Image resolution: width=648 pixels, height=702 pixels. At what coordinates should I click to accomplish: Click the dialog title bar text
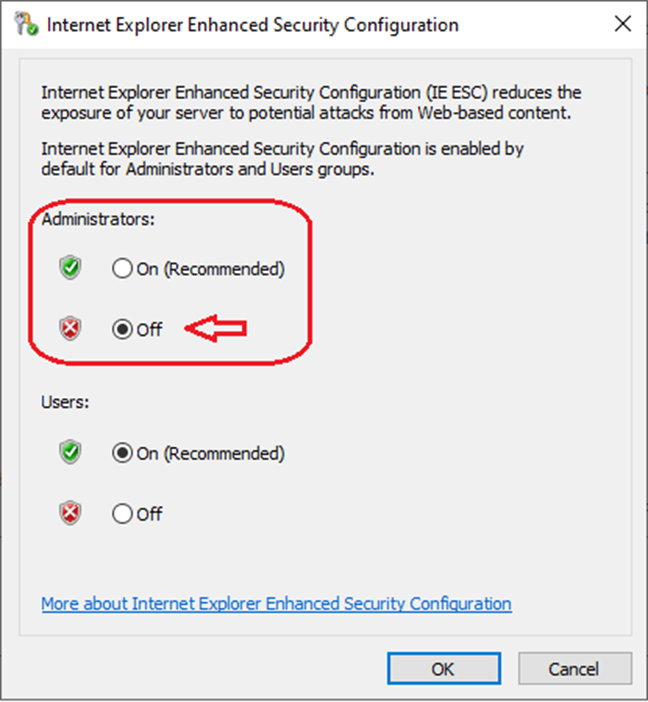[x=252, y=25]
